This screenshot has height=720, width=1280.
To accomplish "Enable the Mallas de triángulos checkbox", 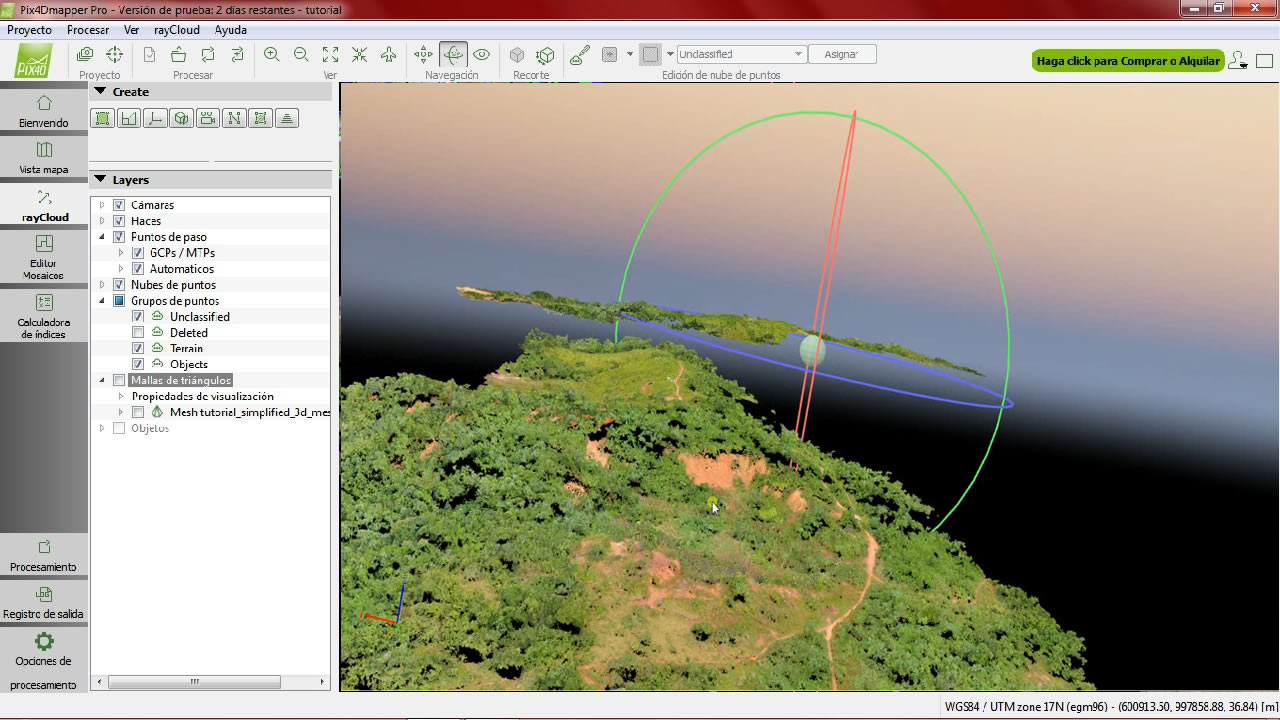I will point(119,381).
